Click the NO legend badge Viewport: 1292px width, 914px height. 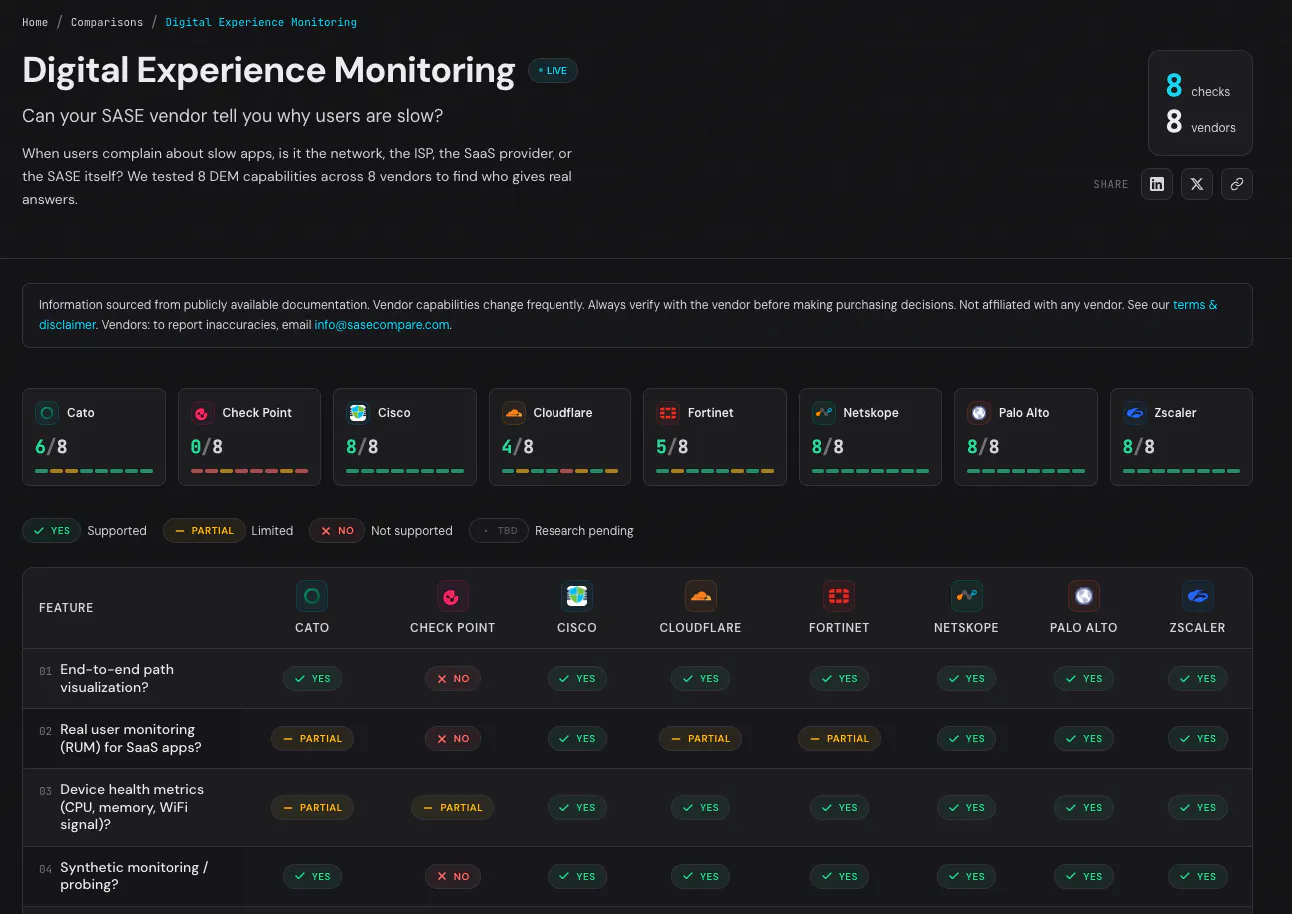tap(336, 531)
